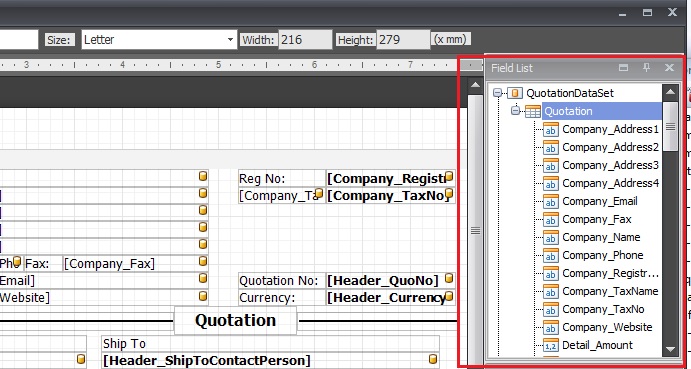The height and width of the screenshot is (369, 691).
Task: Select the [Header_Currency report field
Action: (x=390, y=298)
